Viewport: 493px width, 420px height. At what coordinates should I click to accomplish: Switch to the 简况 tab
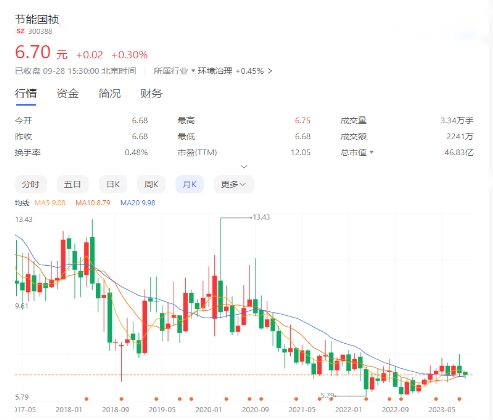click(x=110, y=94)
